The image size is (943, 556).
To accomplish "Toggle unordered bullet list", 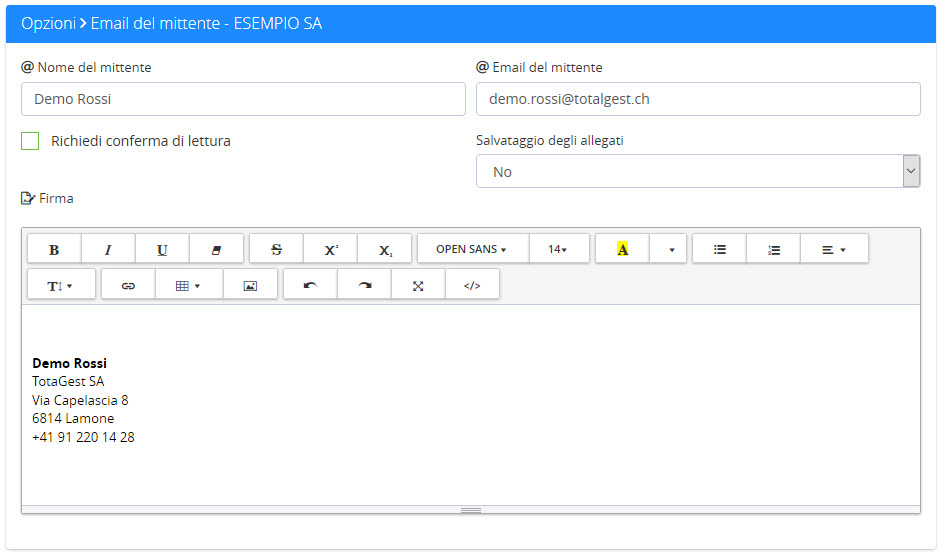I will pyautogui.click(x=719, y=249).
